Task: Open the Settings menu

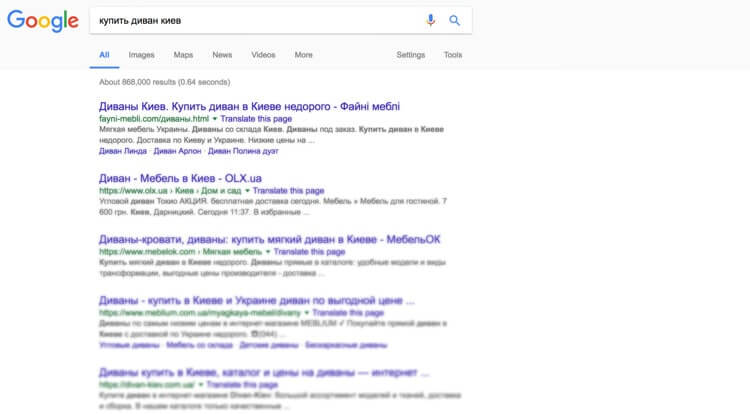Action: tap(410, 55)
